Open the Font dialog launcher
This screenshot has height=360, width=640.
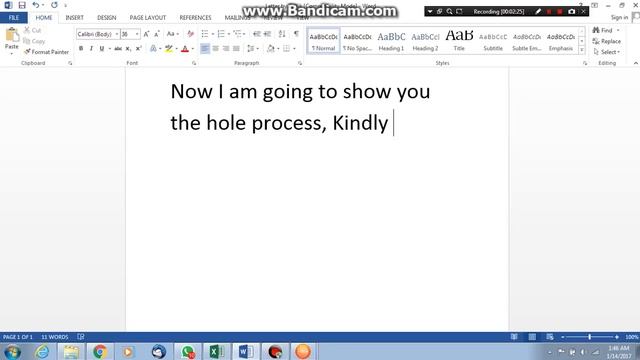[194, 63]
